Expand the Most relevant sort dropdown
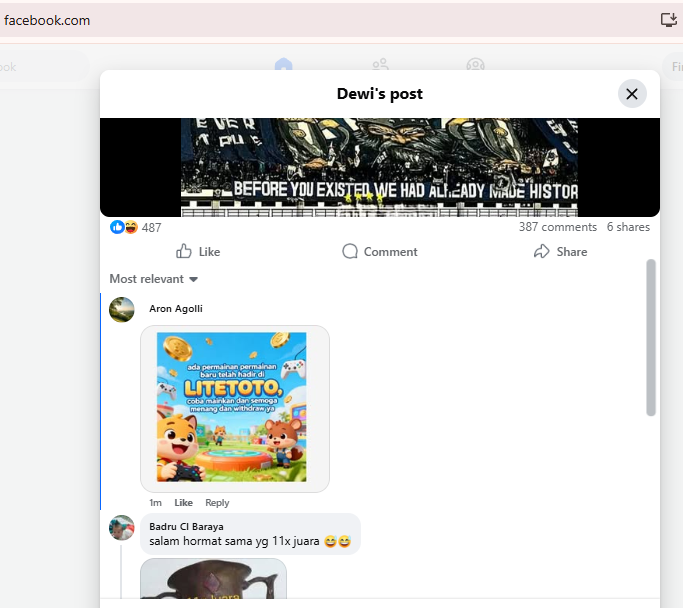The height and width of the screenshot is (608, 683). pyautogui.click(x=154, y=279)
